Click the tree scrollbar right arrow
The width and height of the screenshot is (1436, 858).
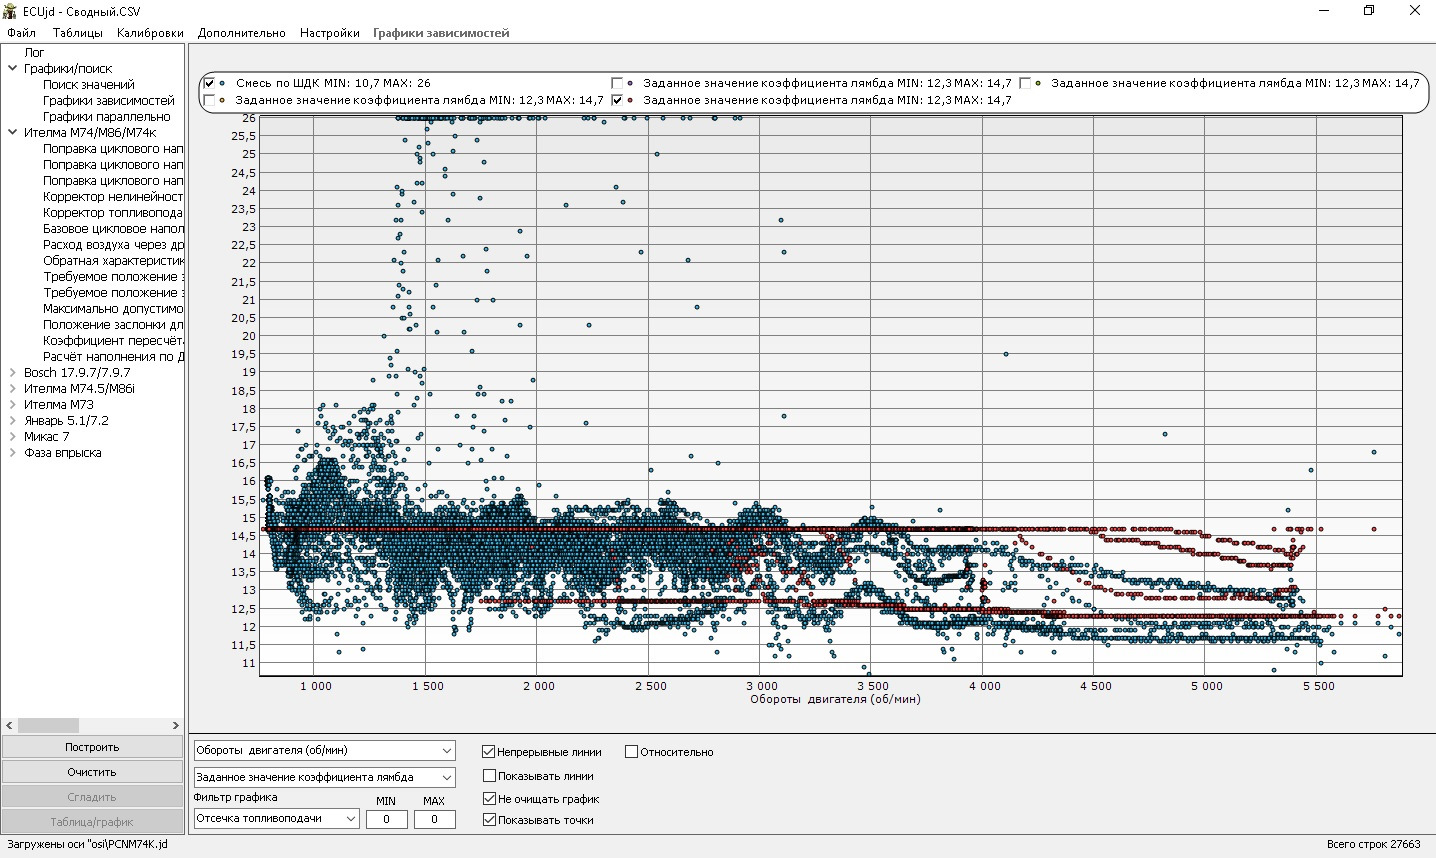176,725
